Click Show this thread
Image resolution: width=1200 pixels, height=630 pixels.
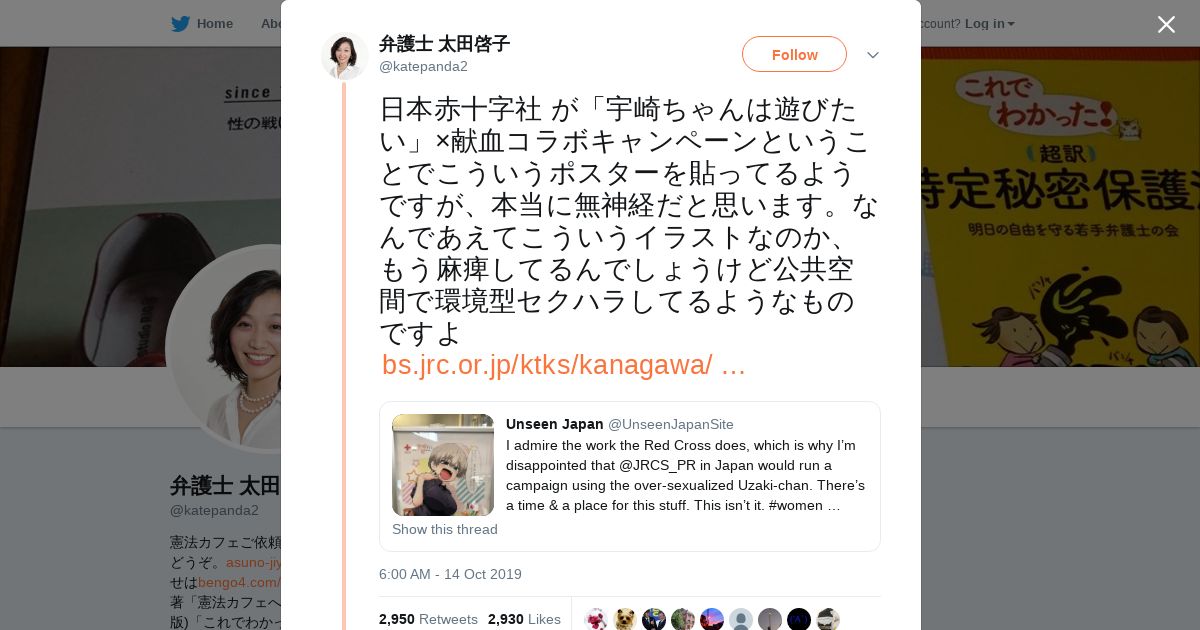(x=445, y=529)
